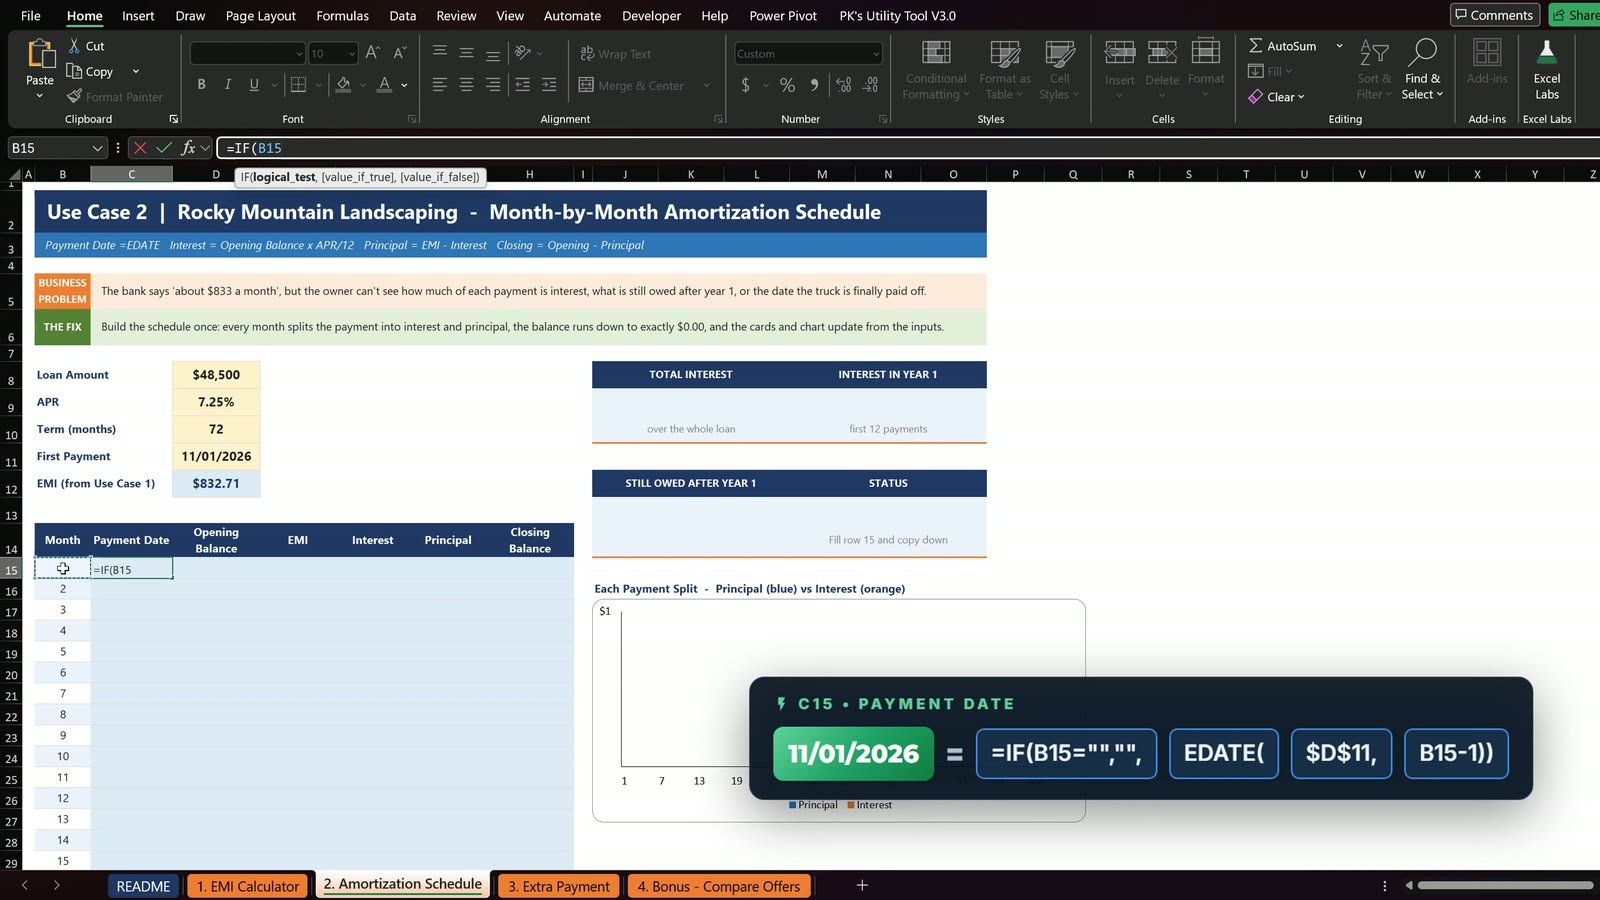
Task: Toggle Bold formatting
Action: click(202, 85)
